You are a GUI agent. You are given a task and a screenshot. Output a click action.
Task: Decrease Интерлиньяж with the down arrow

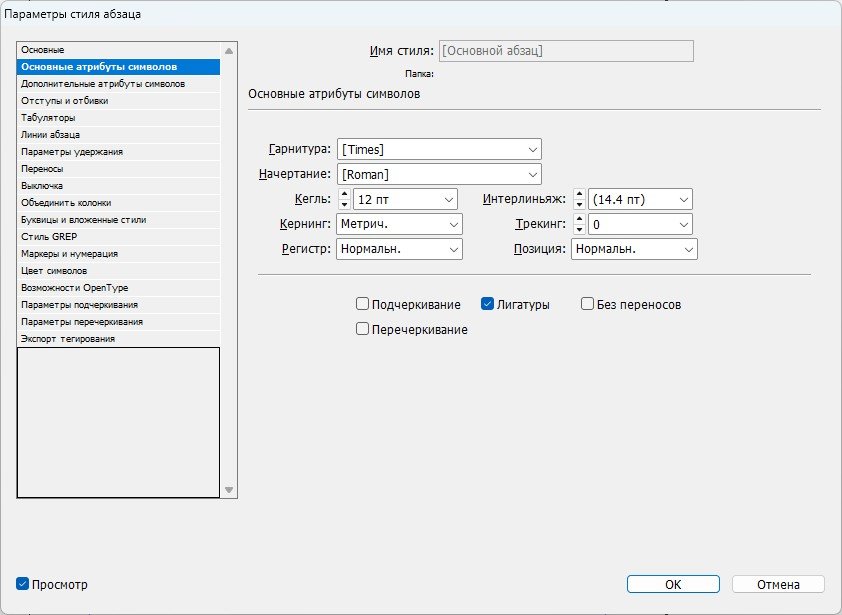coord(579,204)
